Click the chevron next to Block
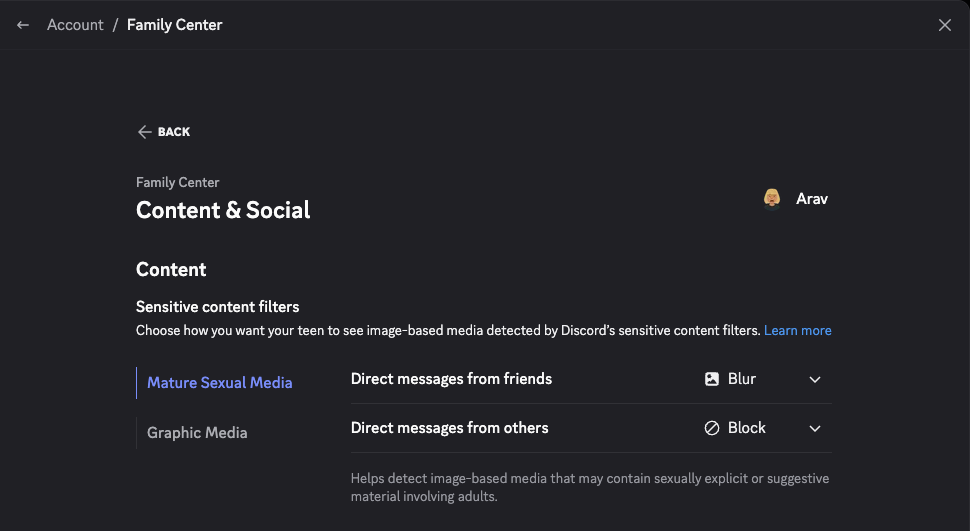This screenshot has height=531, width=970. 815,428
